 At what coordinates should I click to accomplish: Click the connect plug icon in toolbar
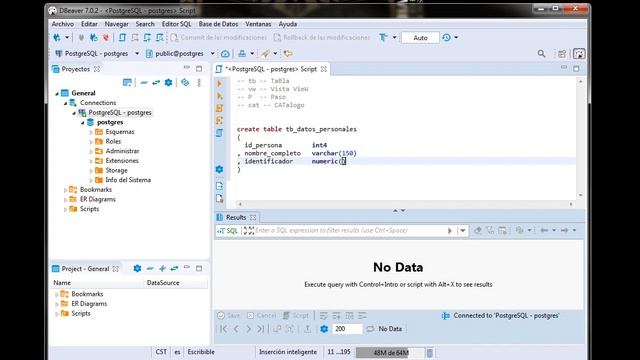(81, 38)
